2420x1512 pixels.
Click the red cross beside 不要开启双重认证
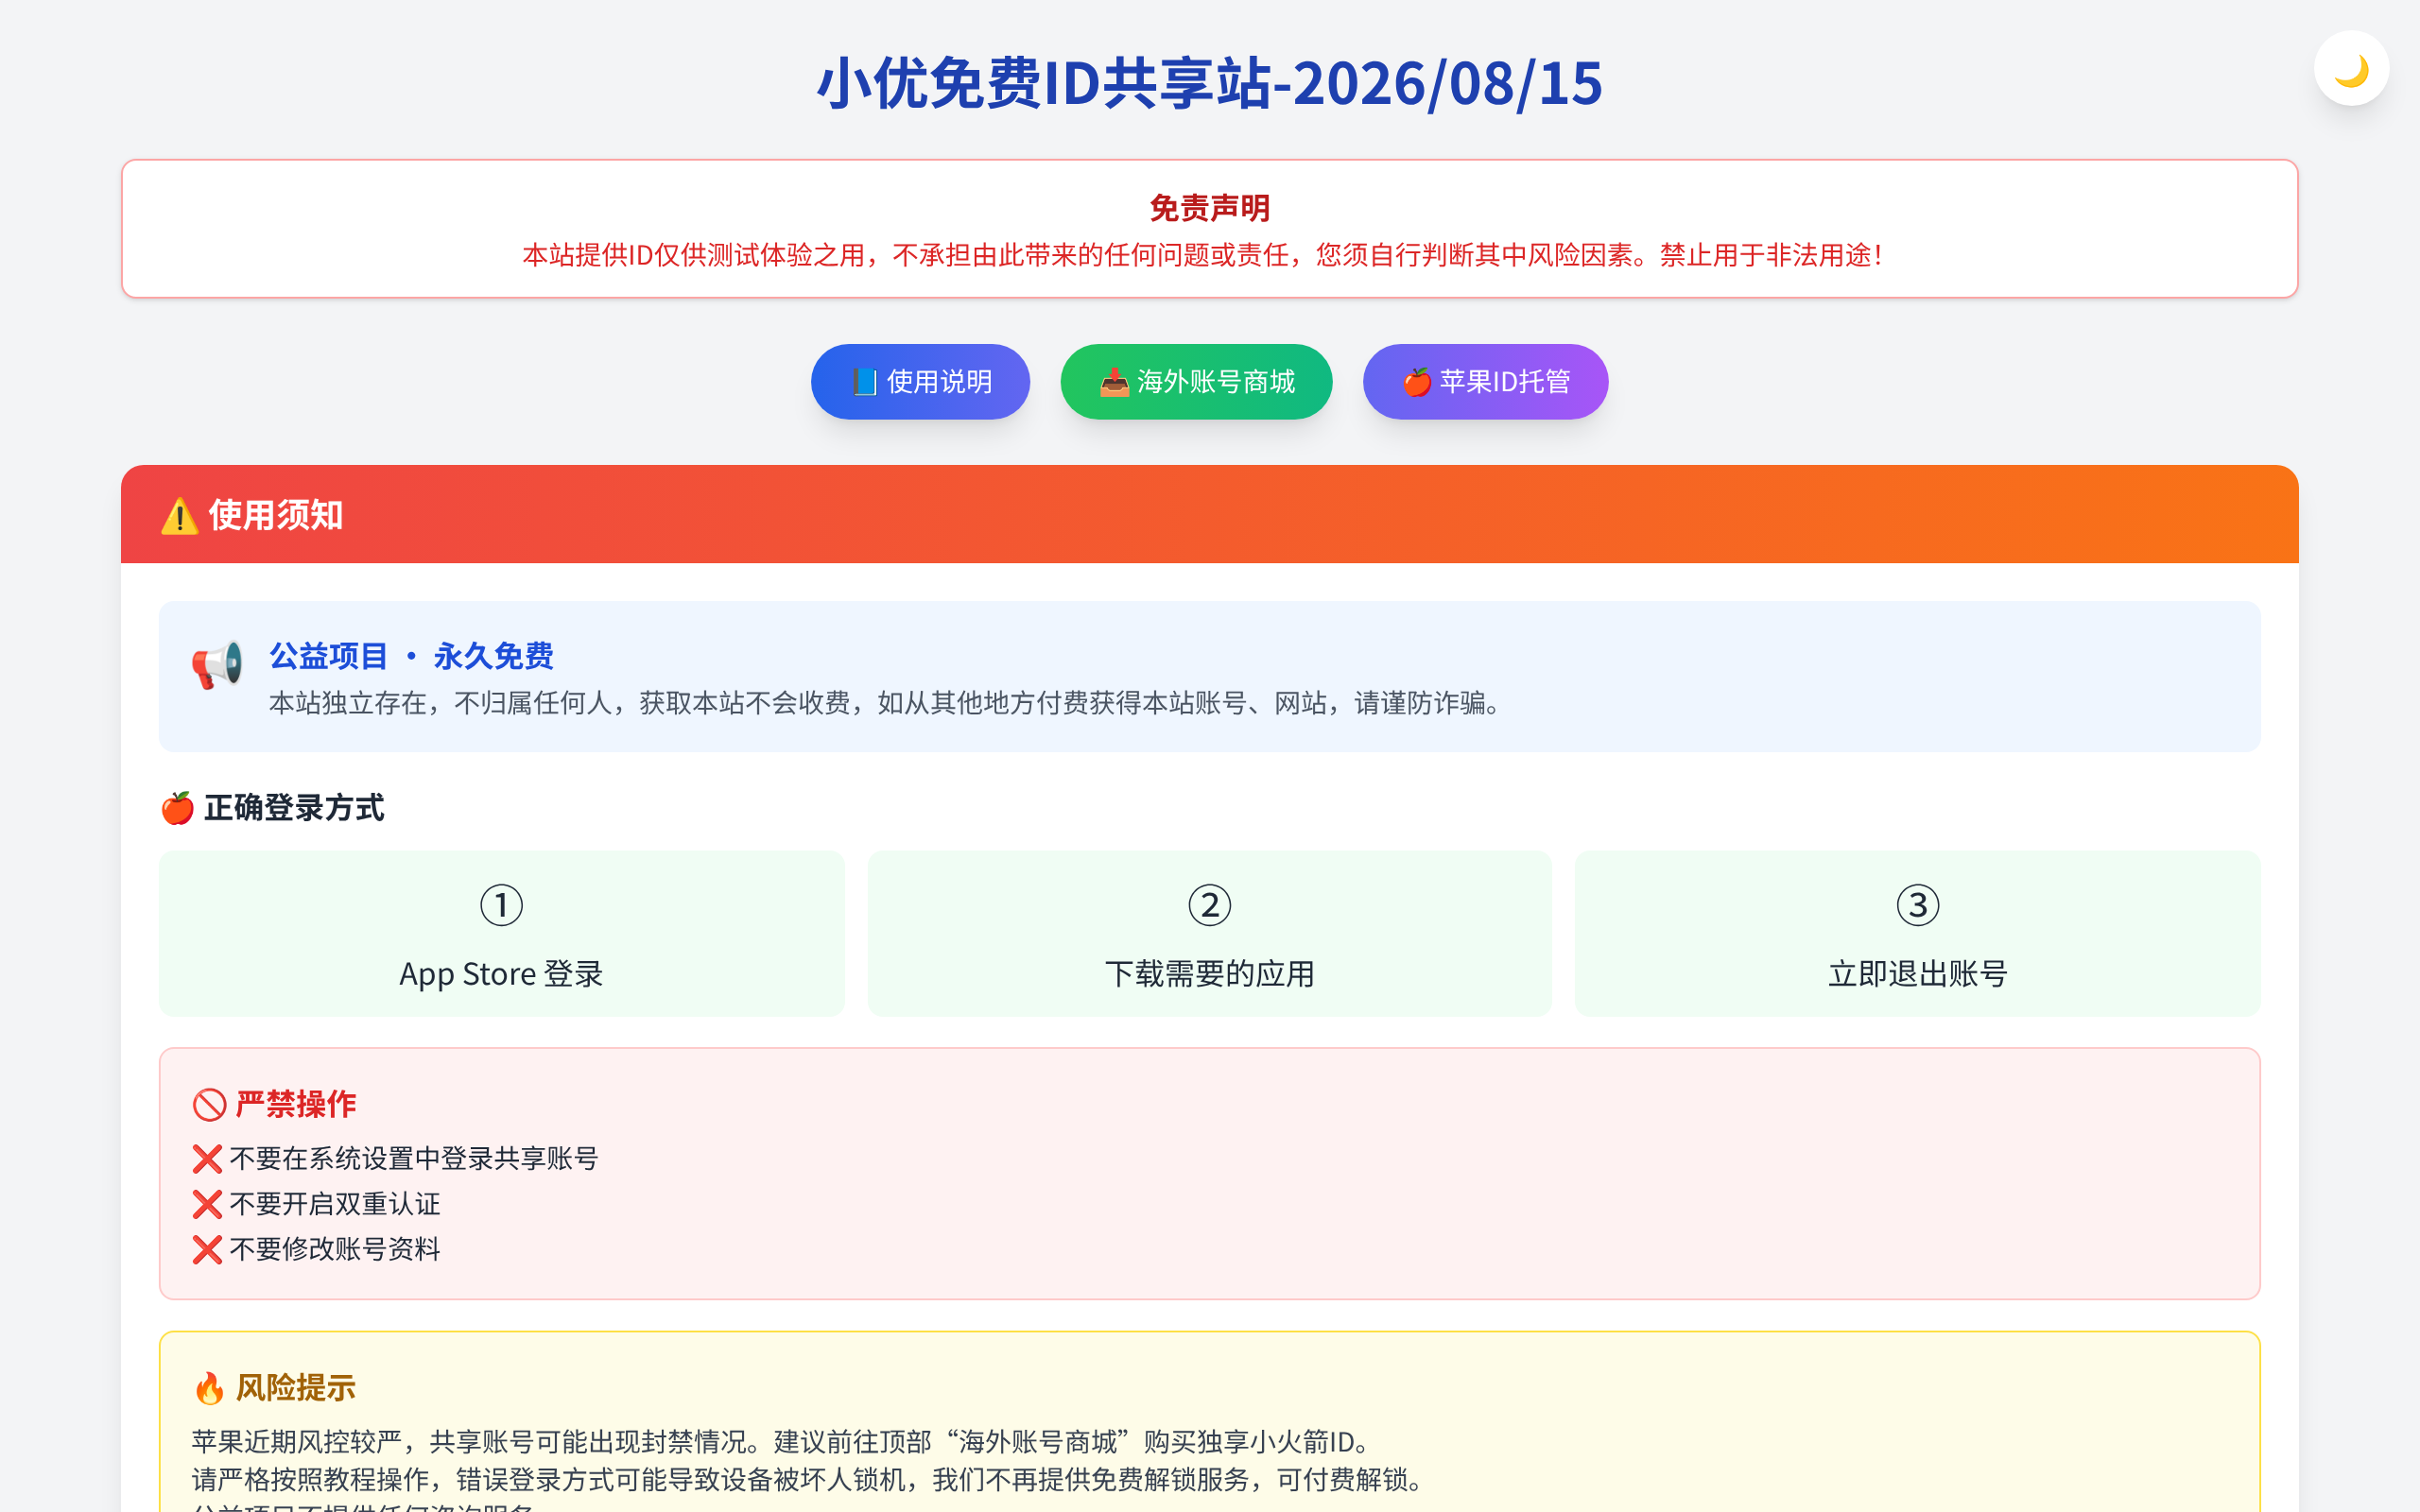coord(207,1204)
